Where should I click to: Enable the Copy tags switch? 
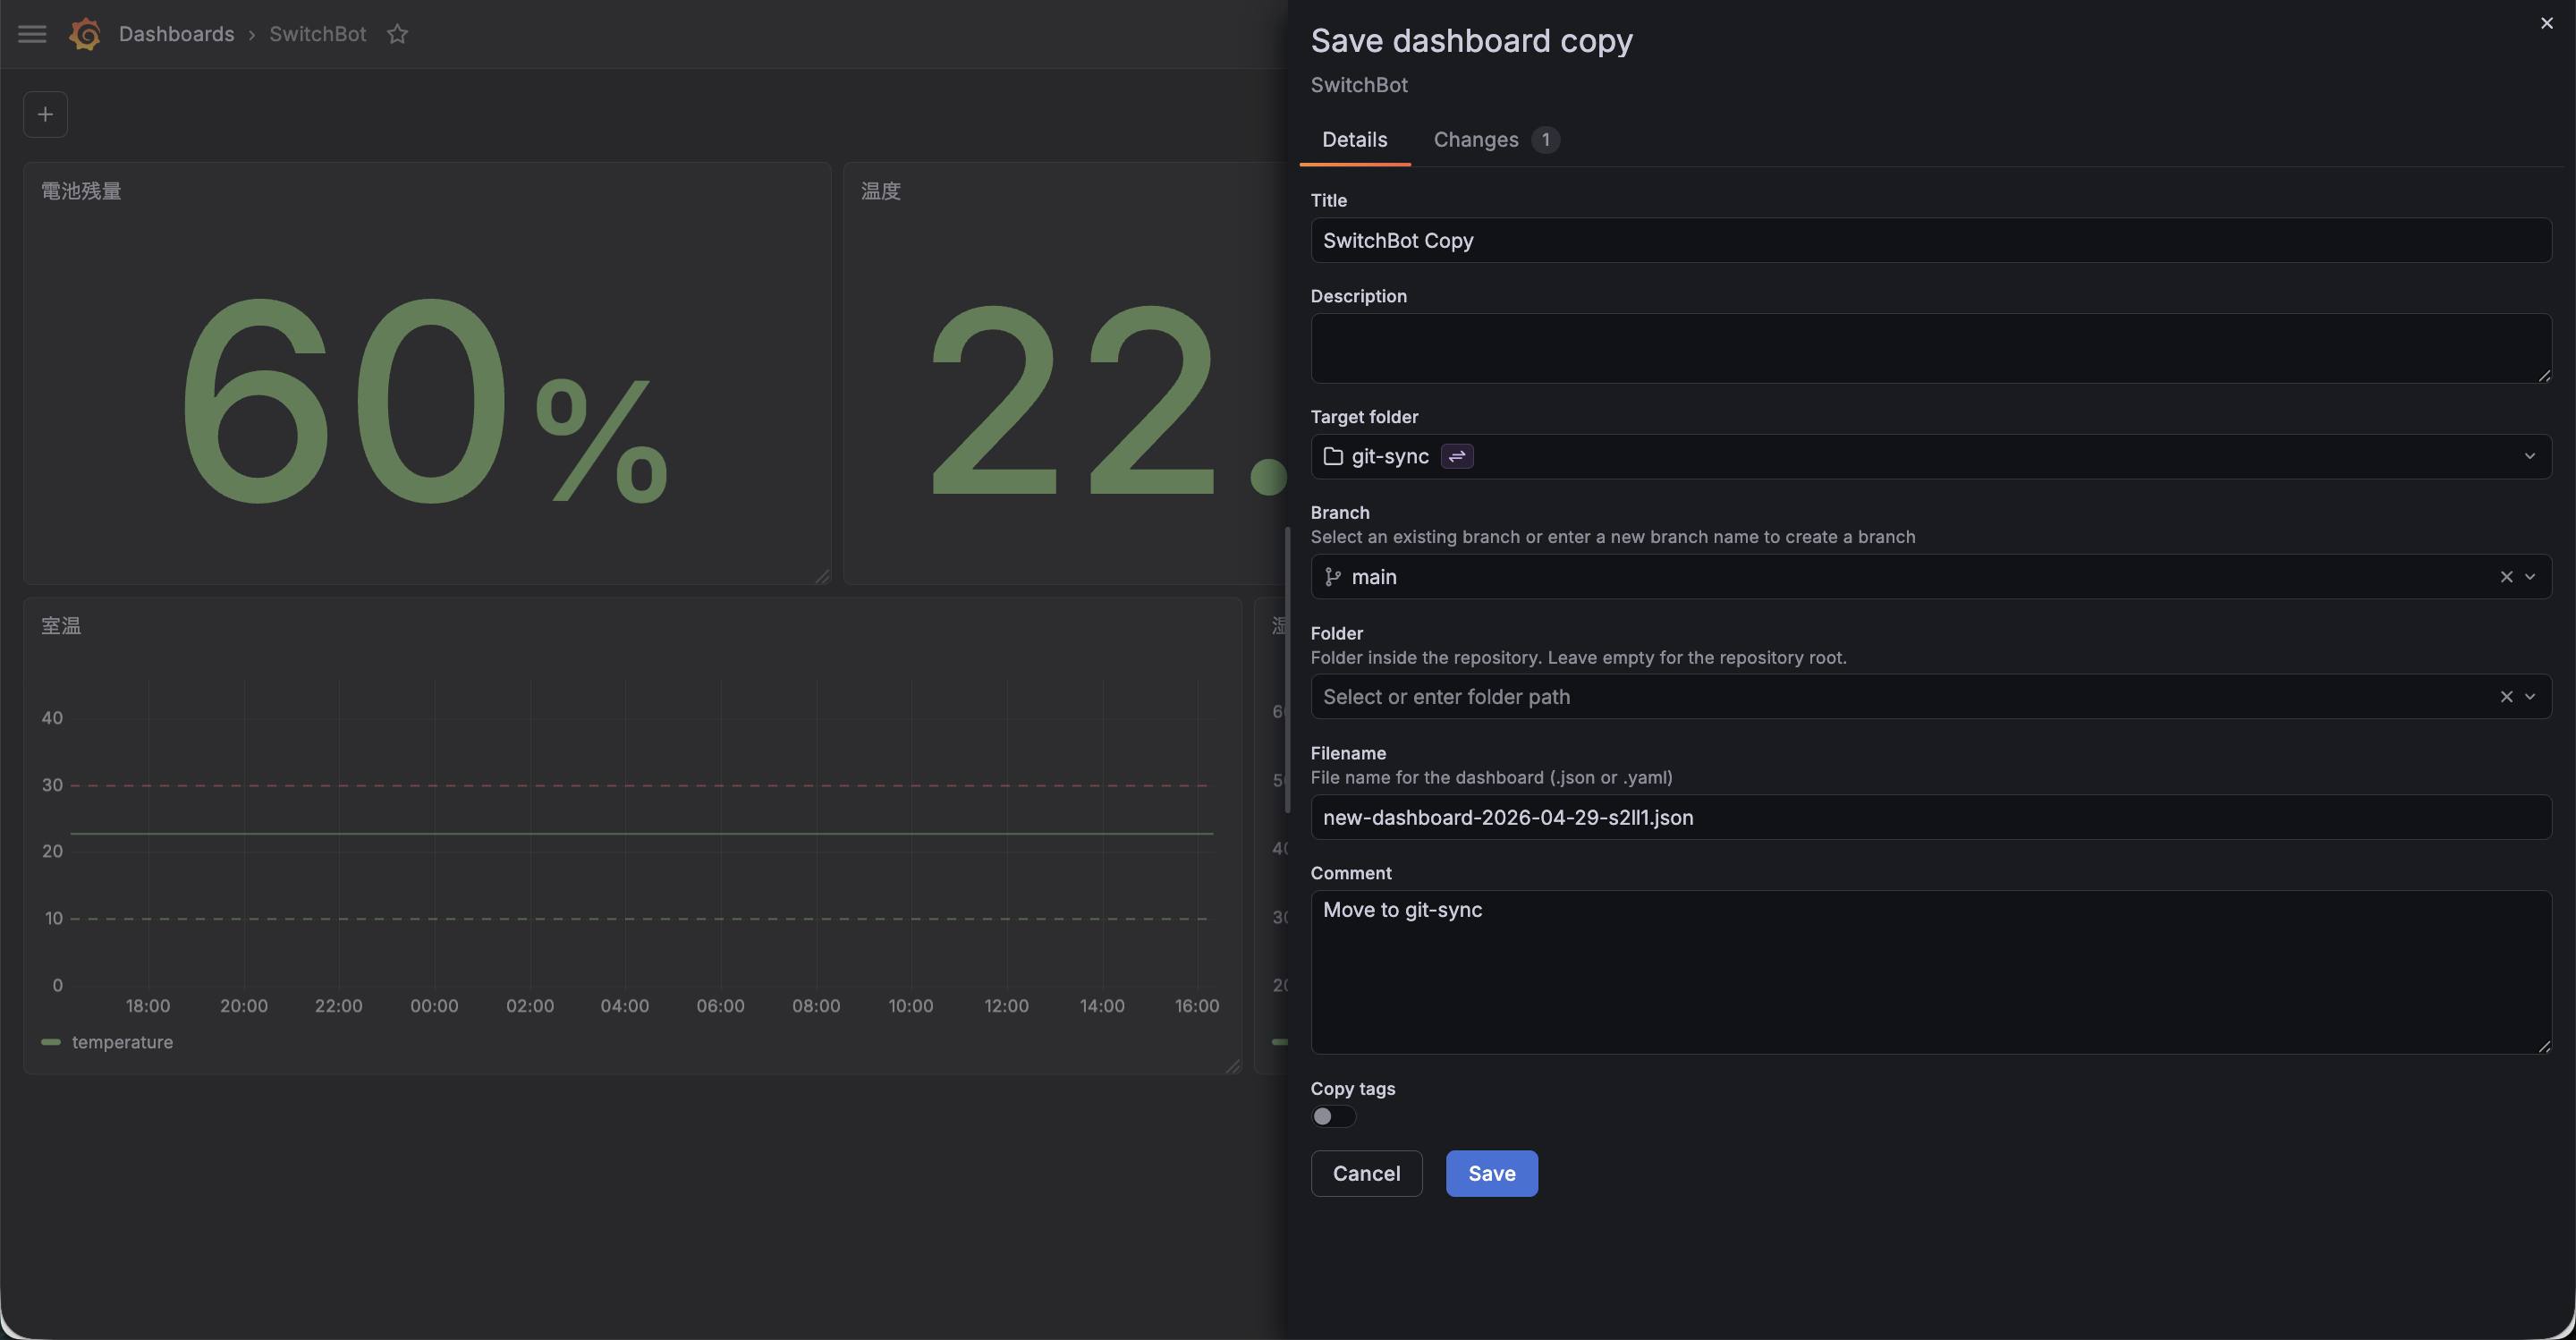tap(1333, 1116)
